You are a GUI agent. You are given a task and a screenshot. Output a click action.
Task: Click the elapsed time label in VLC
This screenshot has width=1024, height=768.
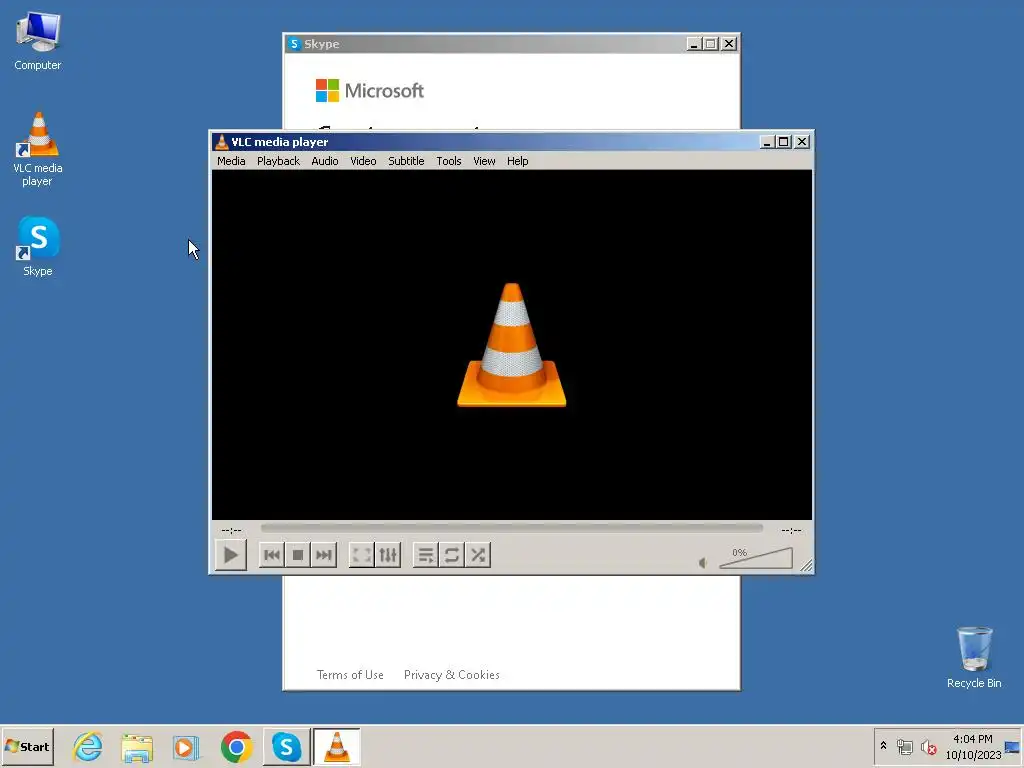(x=231, y=530)
